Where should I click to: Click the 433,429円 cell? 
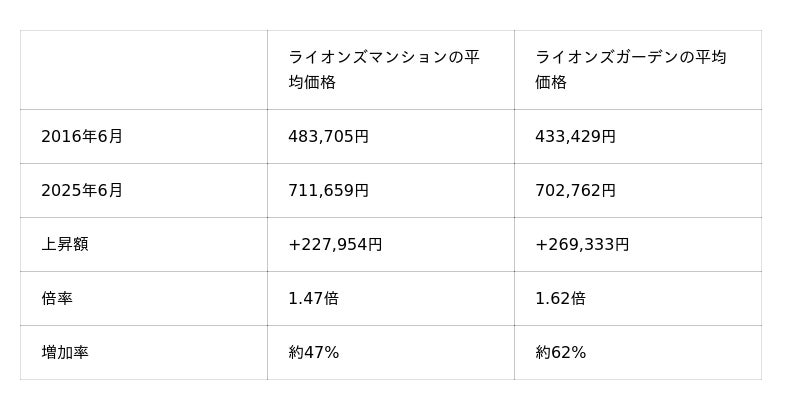coord(575,137)
